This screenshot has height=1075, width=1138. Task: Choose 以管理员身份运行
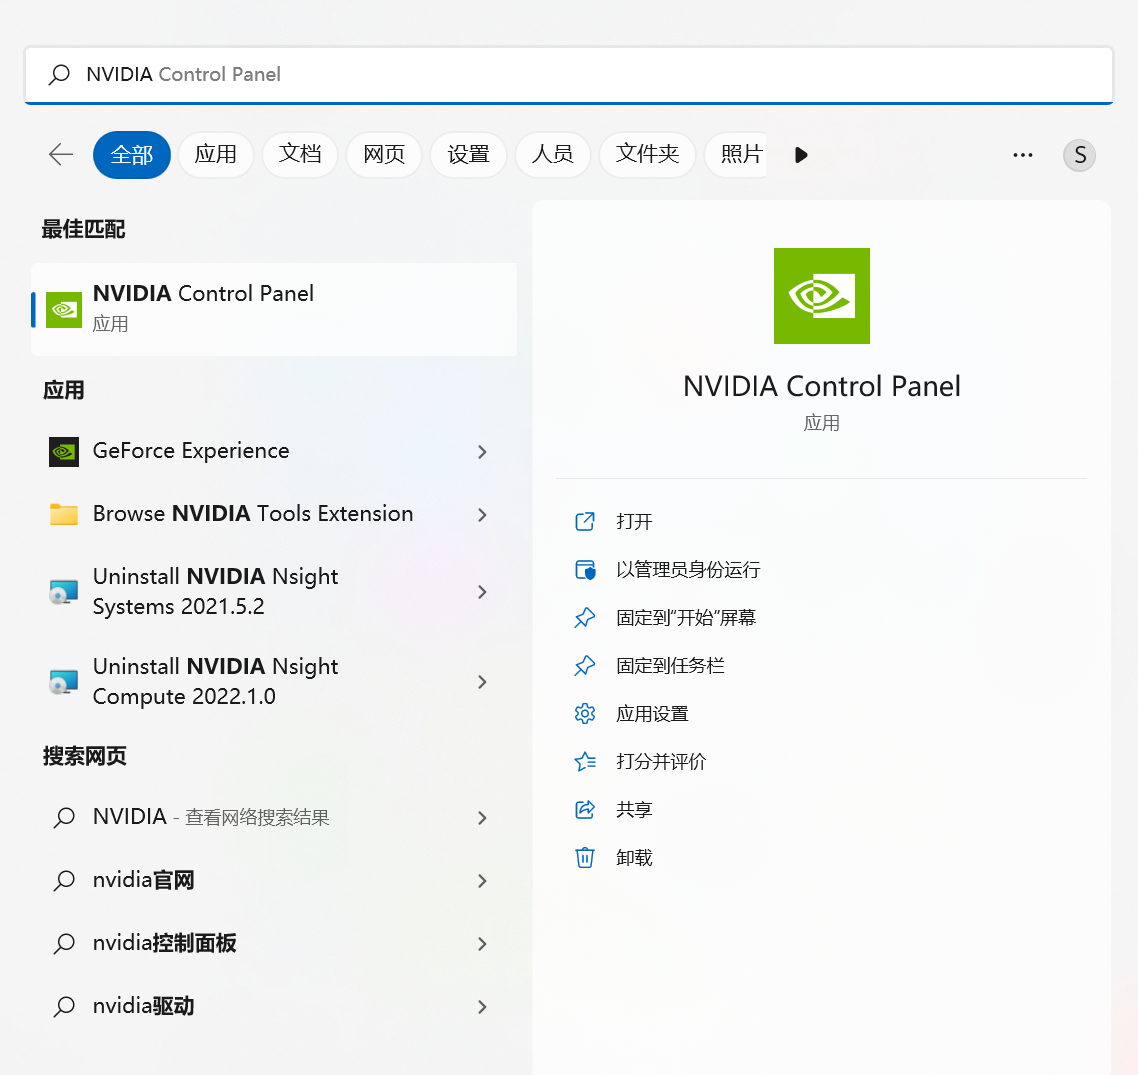pyautogui.click(x=688, y=570)
